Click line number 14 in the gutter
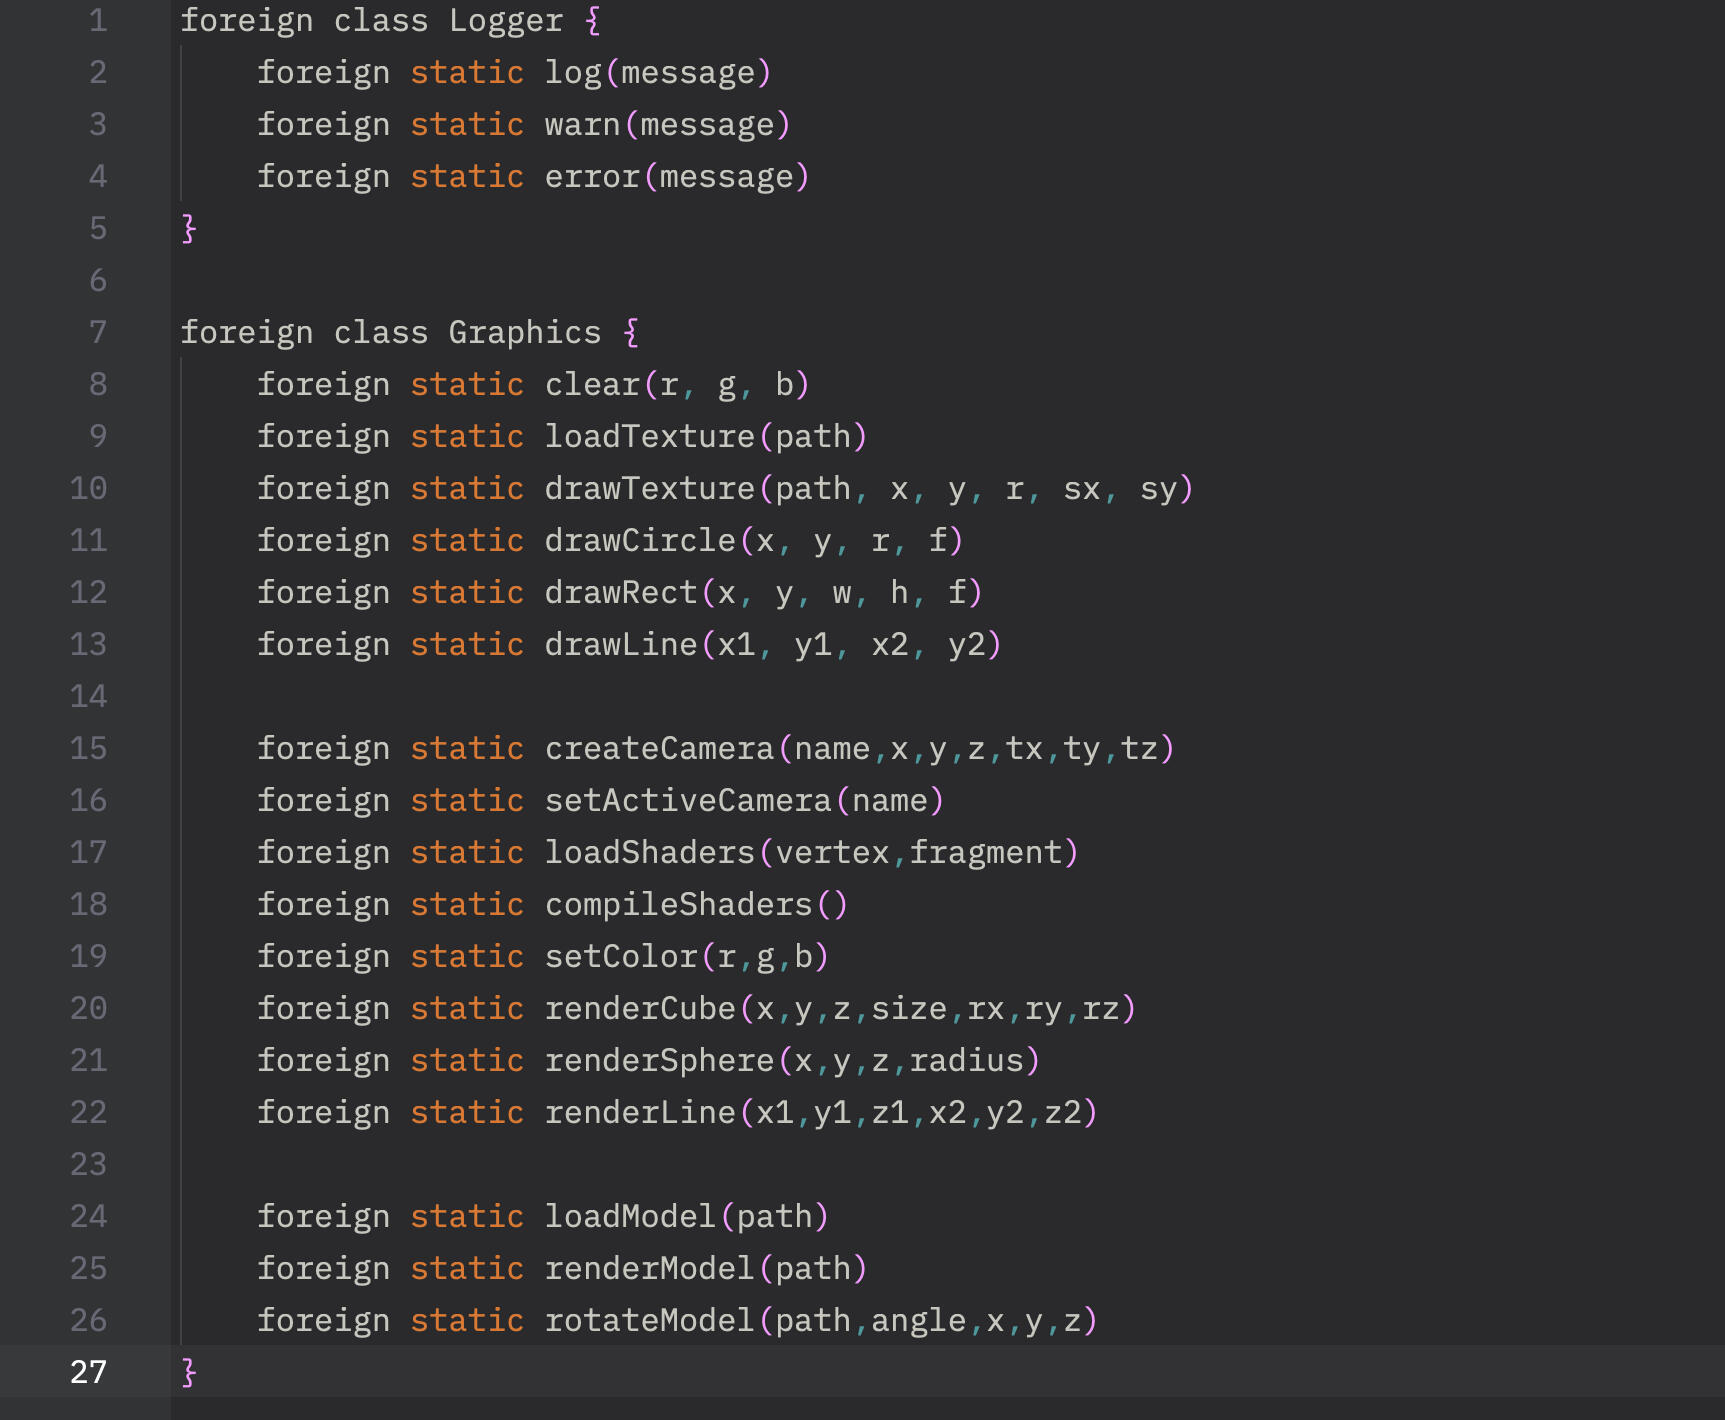This screenshot has width=1725, height=1420. pyautogui.click(x=88, y=696)
